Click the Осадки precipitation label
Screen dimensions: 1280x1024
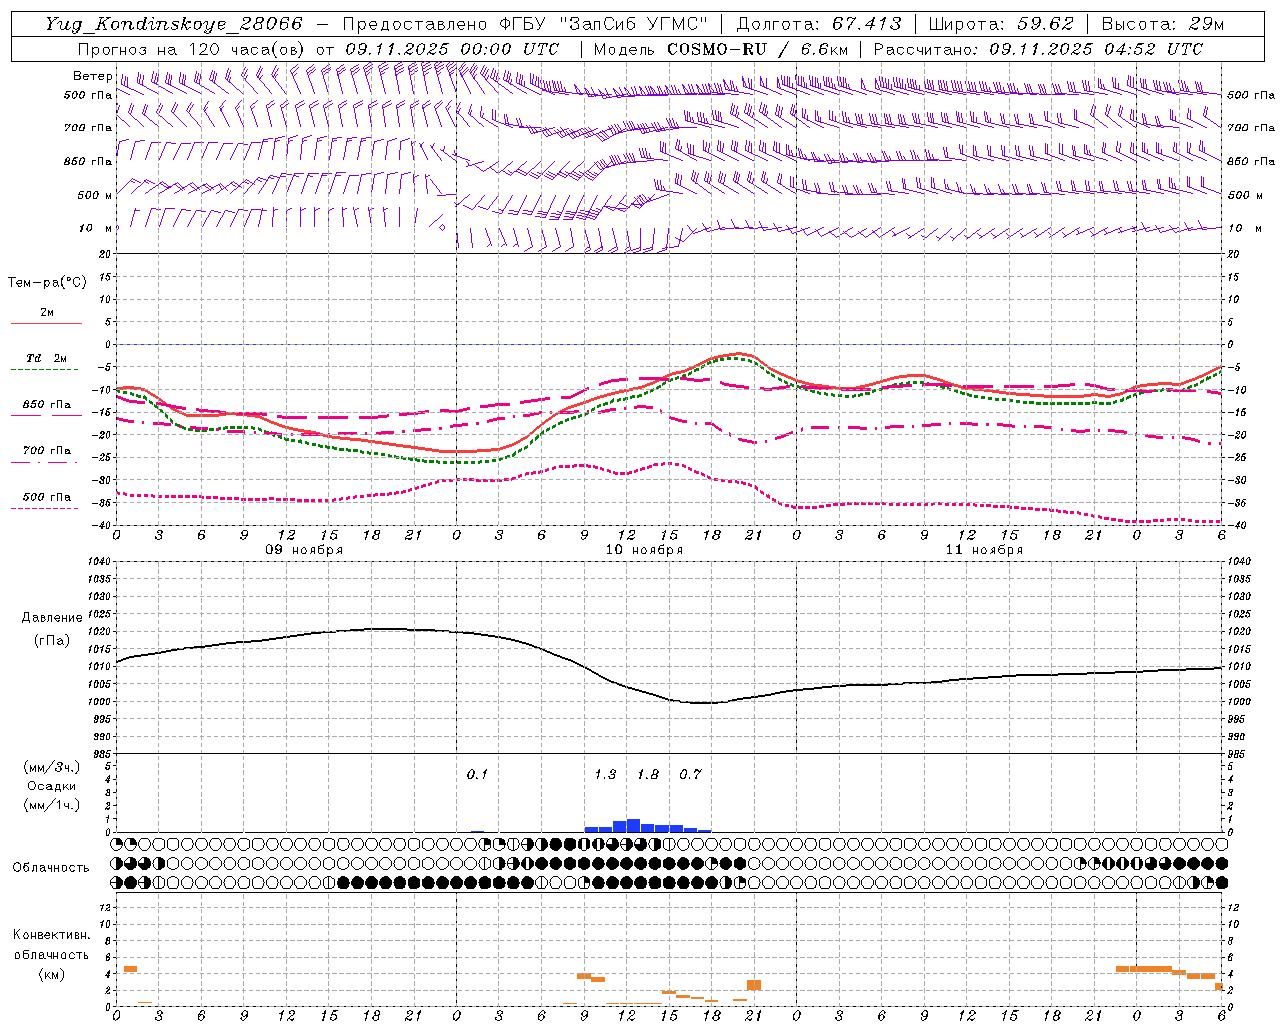click(x=51, y=786)
